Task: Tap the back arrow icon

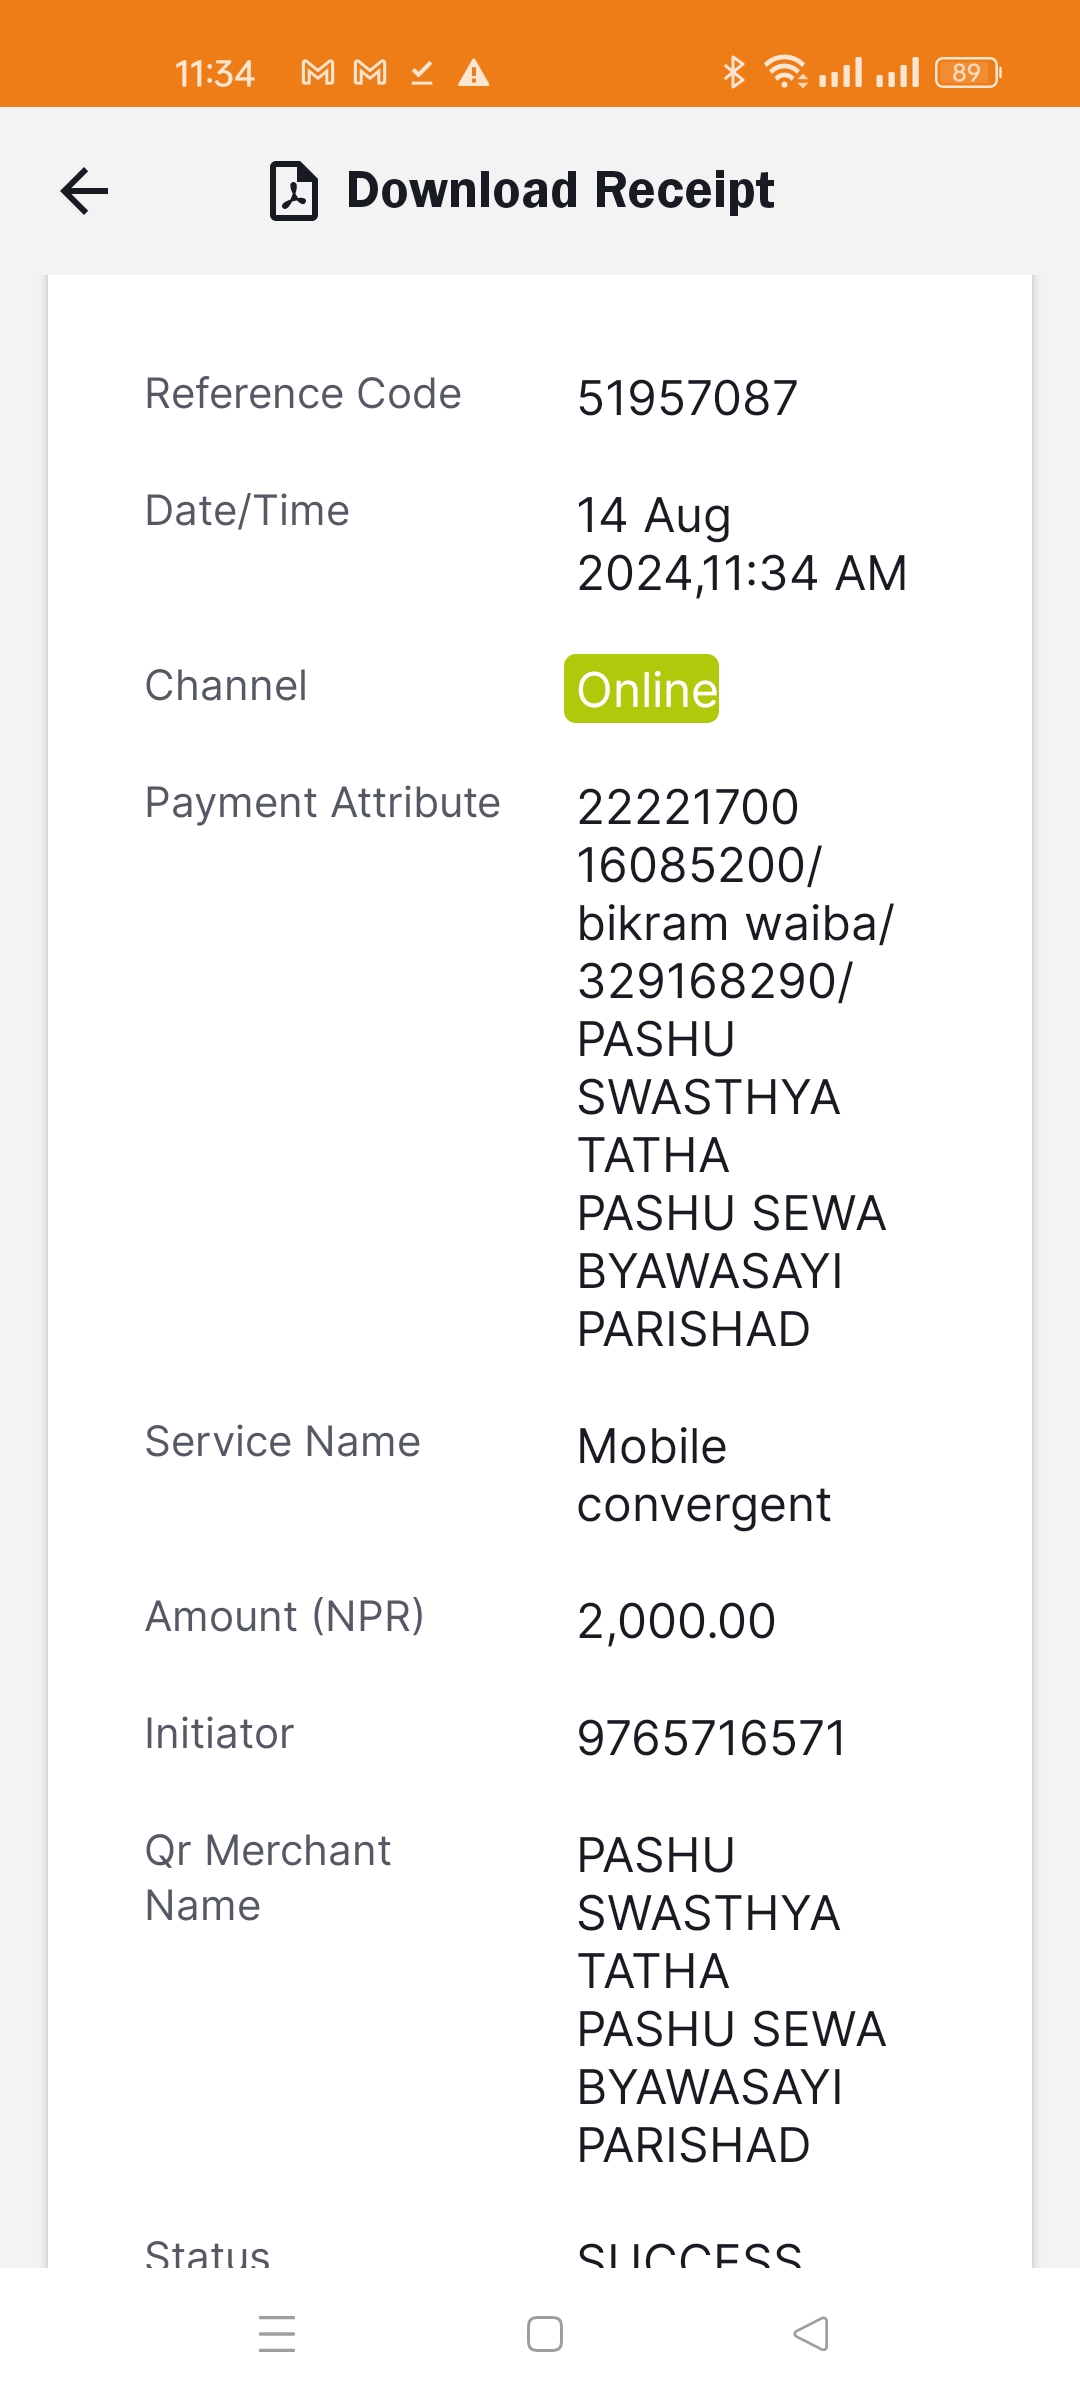Action: click(85, 191)
